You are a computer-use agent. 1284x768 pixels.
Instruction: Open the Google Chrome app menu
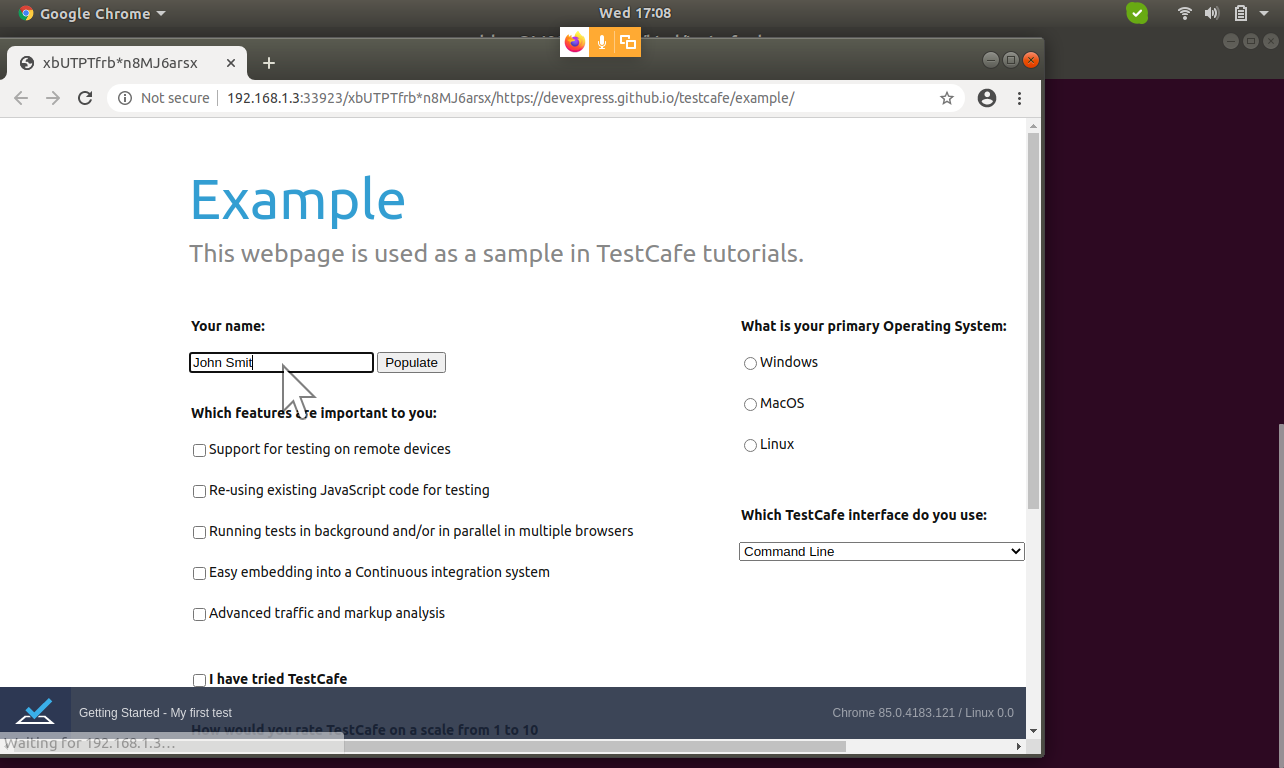pos(92,13)
